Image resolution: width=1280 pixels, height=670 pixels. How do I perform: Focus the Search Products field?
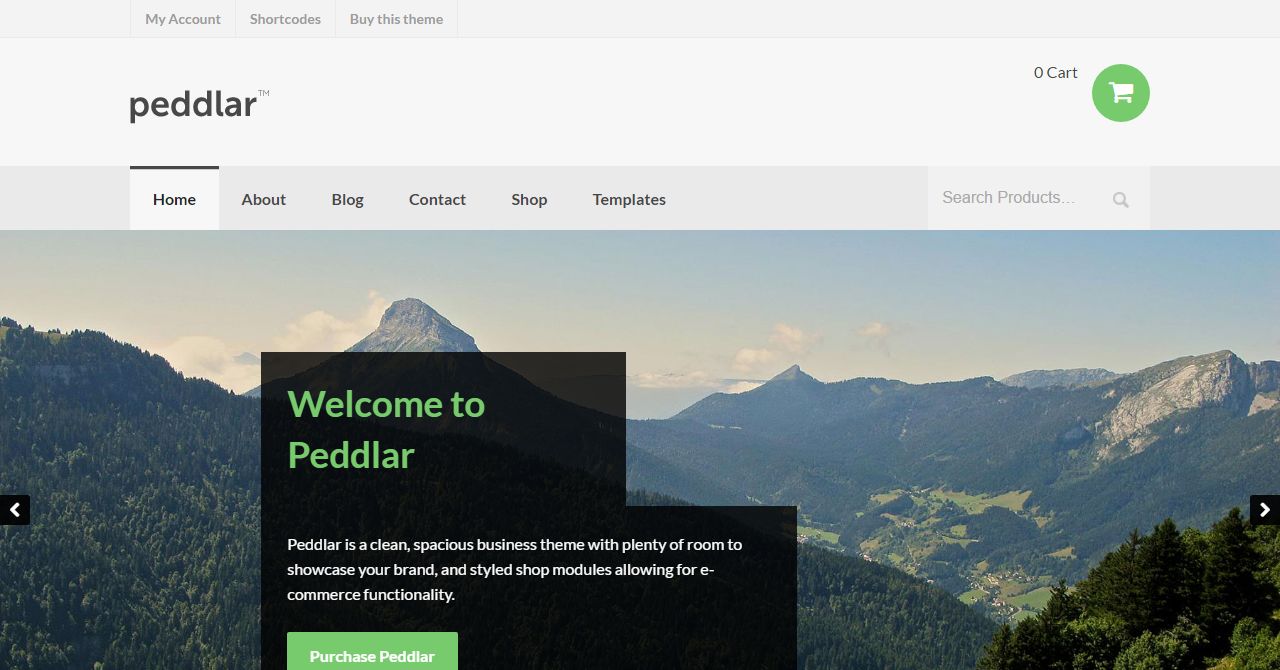pos(1020,198)
